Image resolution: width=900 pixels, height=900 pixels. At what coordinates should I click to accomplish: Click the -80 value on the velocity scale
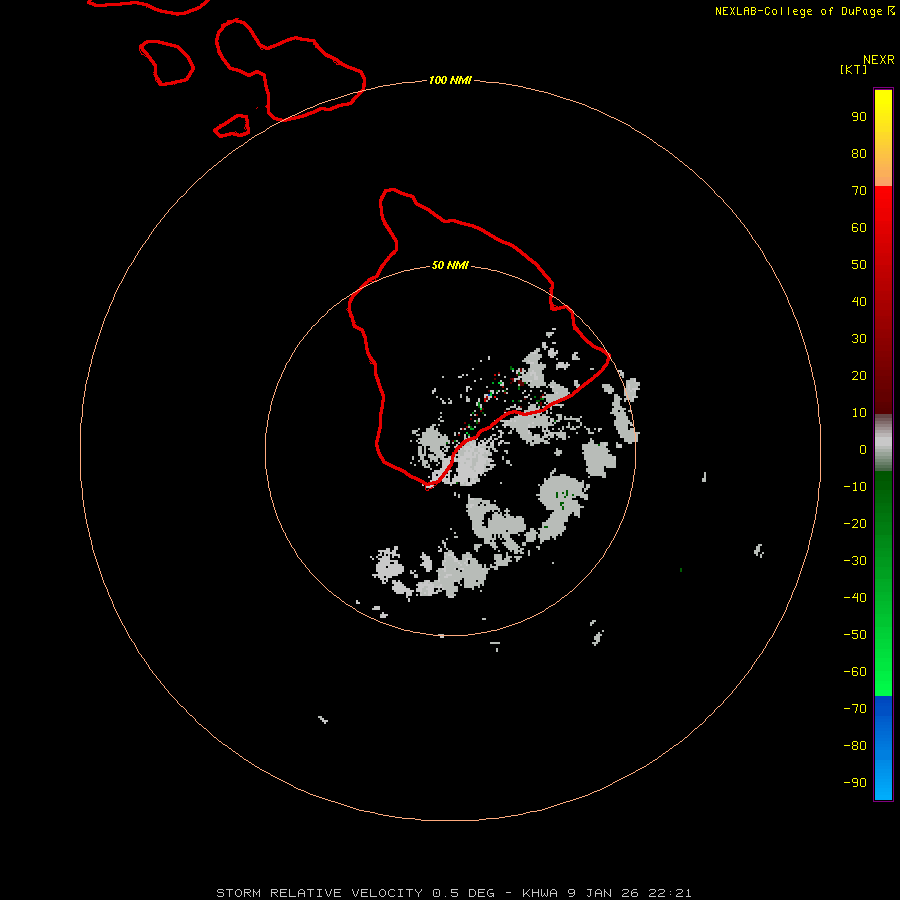(x=855, y=746)
